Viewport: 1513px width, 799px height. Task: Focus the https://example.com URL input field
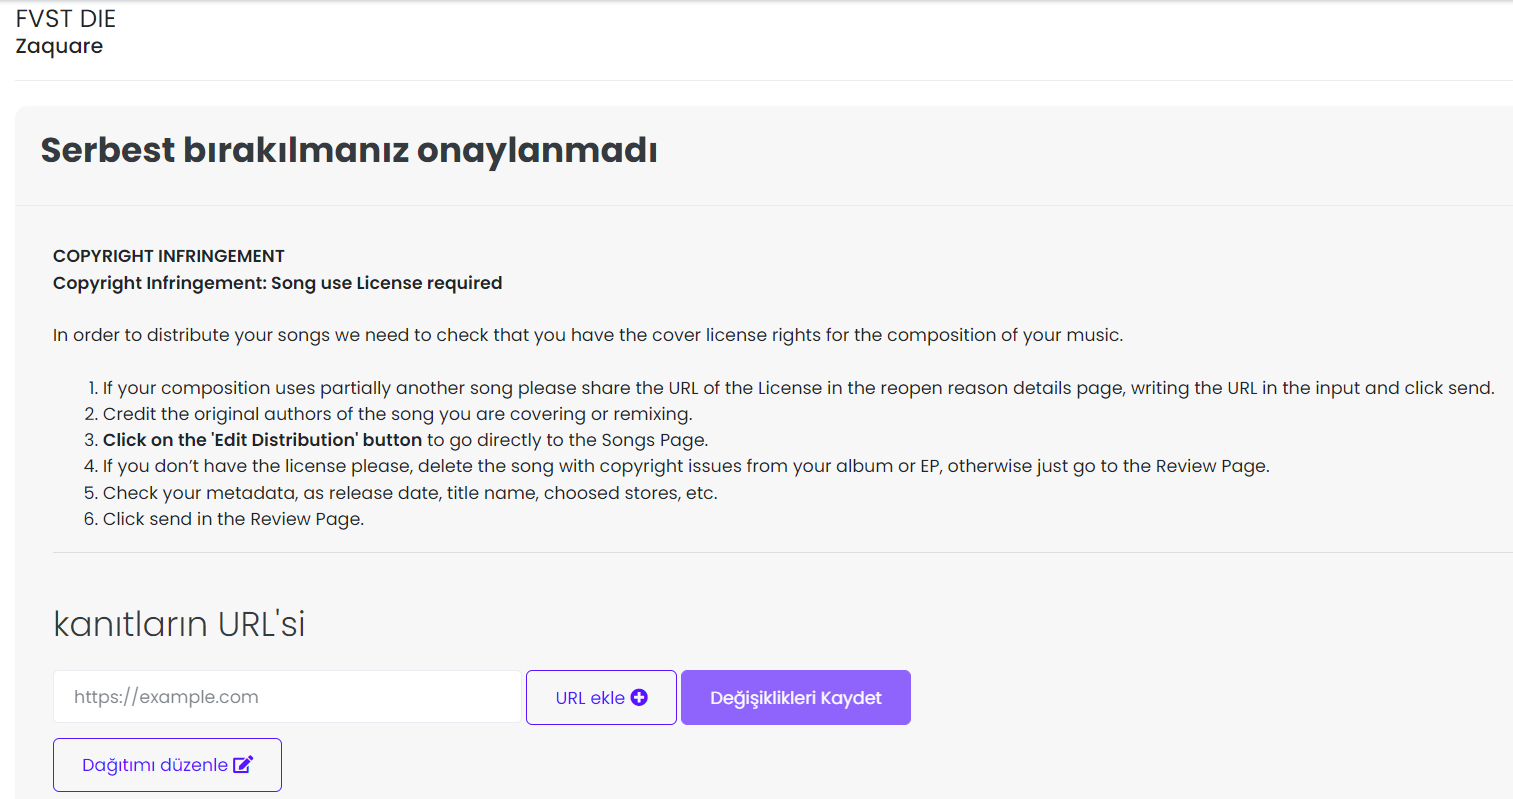287,697
